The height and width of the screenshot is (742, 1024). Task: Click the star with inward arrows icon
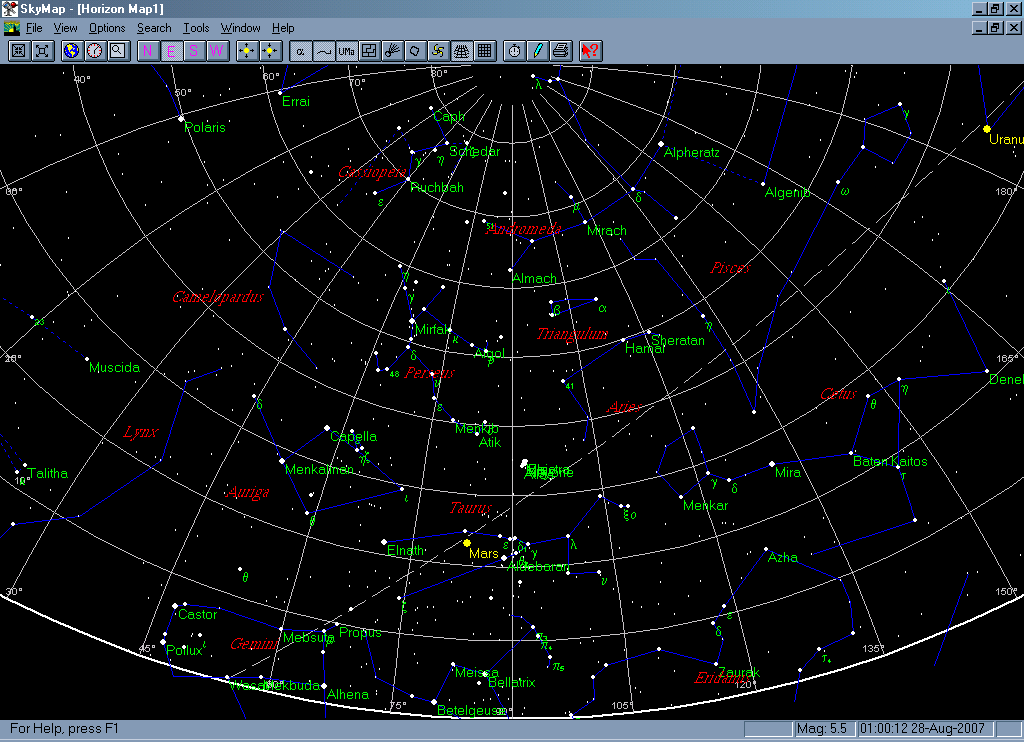click(270, 51)
